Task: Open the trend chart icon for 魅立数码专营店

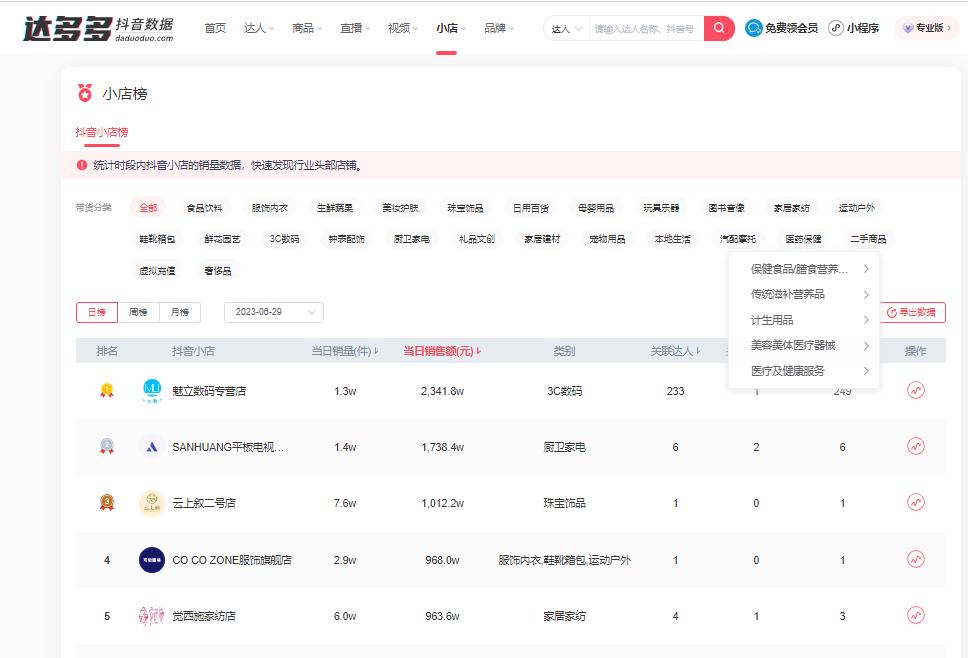Action: 916,389
